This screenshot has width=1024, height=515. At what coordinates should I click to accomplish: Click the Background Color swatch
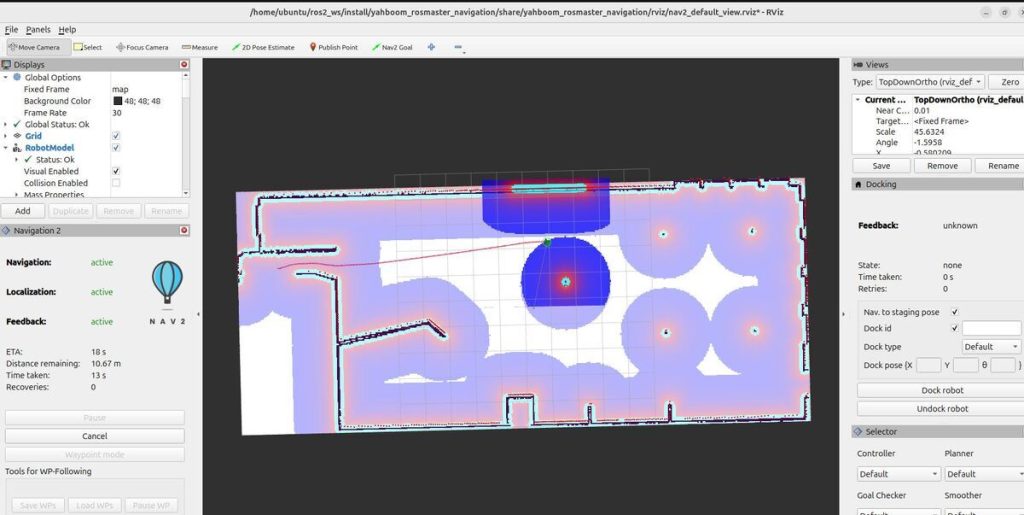[117, 101]
